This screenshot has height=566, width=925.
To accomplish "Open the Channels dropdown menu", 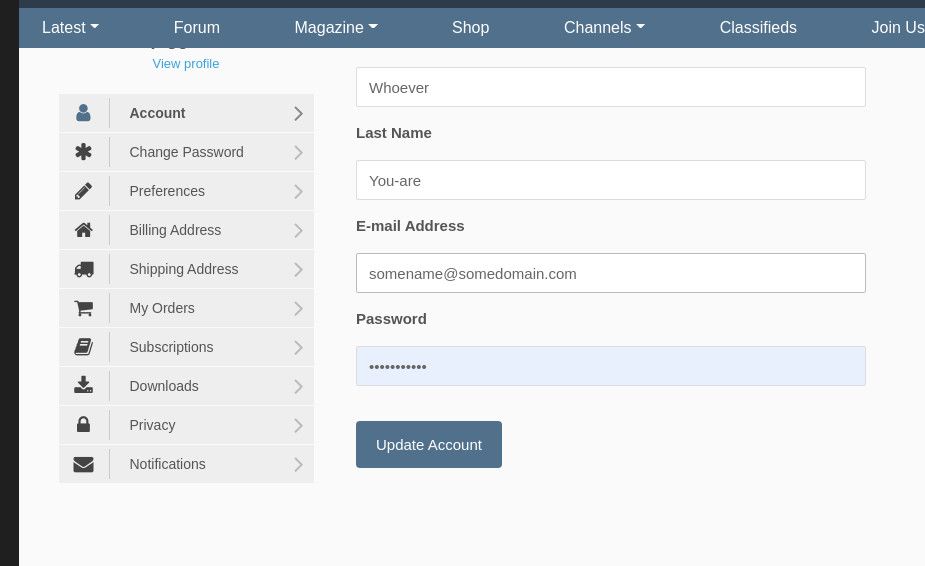I will pos(604,28).
